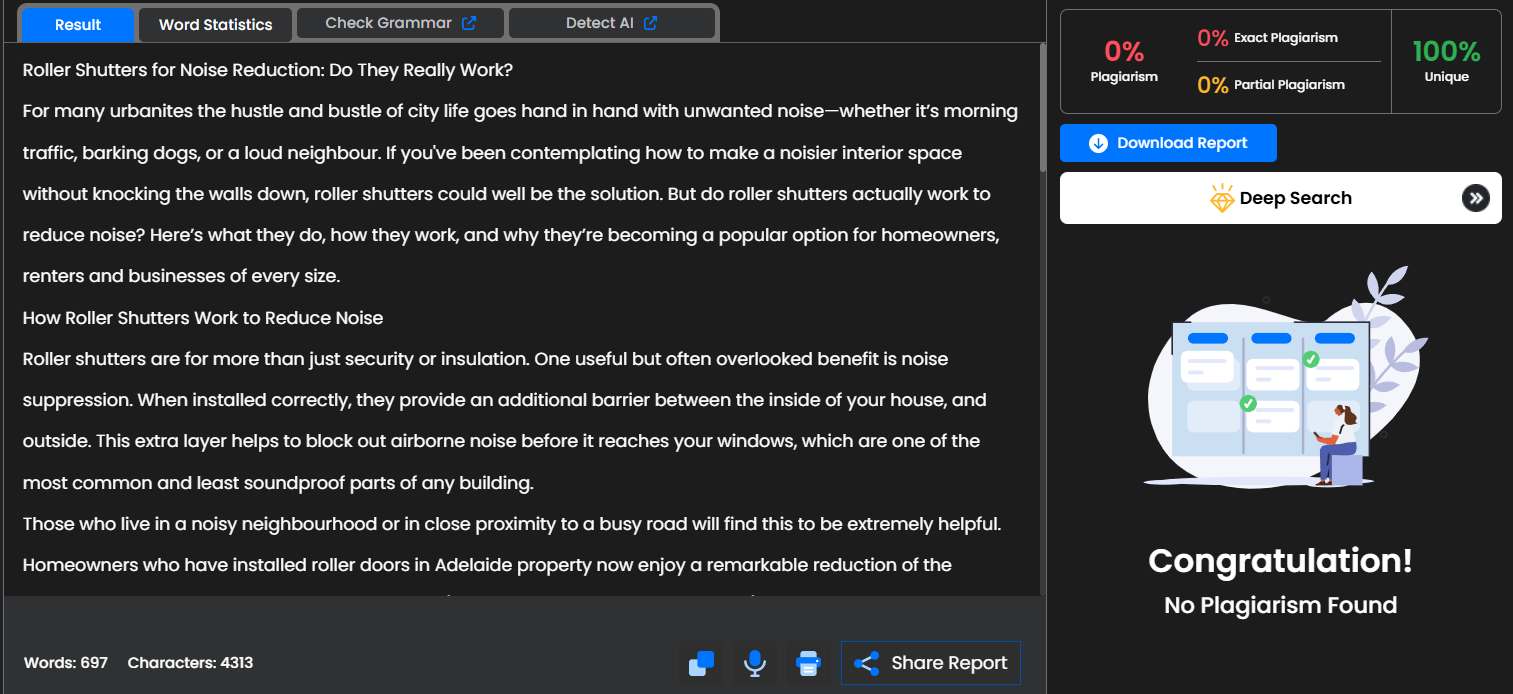Image resolution: width=1513 pixels, height=694 pixels.
Task: Click the Share Report button
Action: pos(931,663)
